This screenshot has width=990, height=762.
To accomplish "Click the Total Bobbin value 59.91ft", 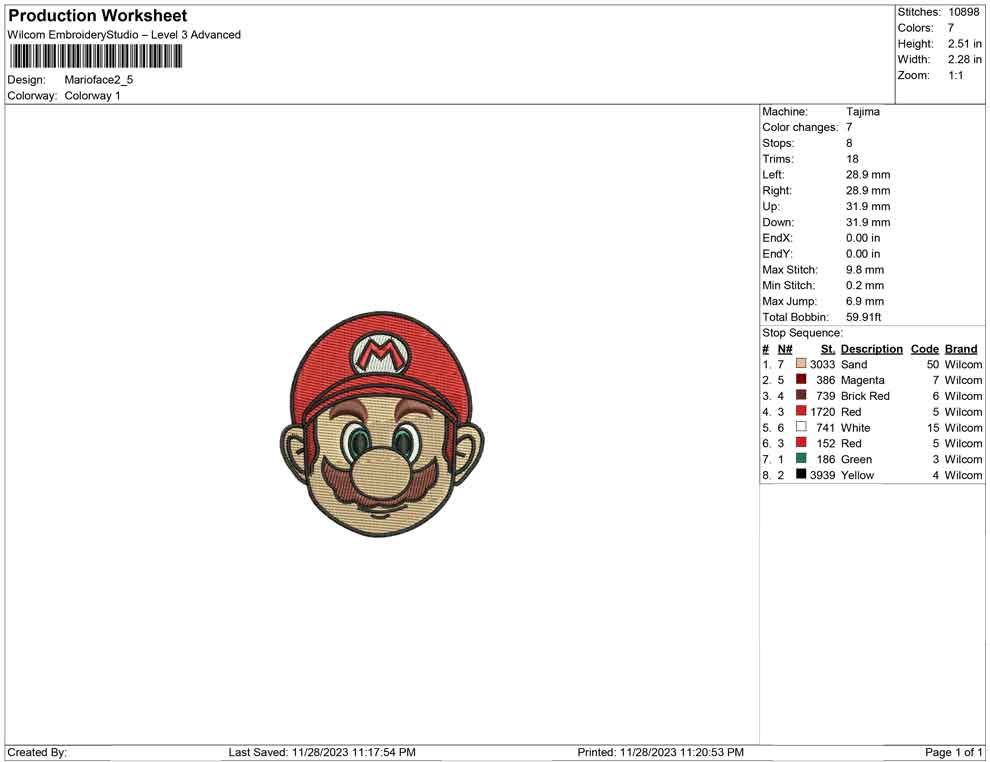I will click(x=863, y=317).
